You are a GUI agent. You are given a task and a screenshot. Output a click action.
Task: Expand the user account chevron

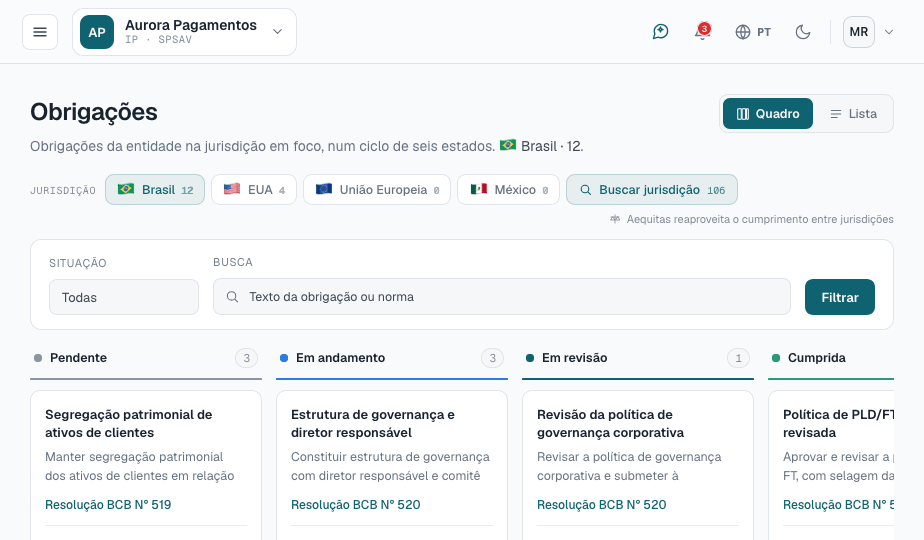point(889,32)
